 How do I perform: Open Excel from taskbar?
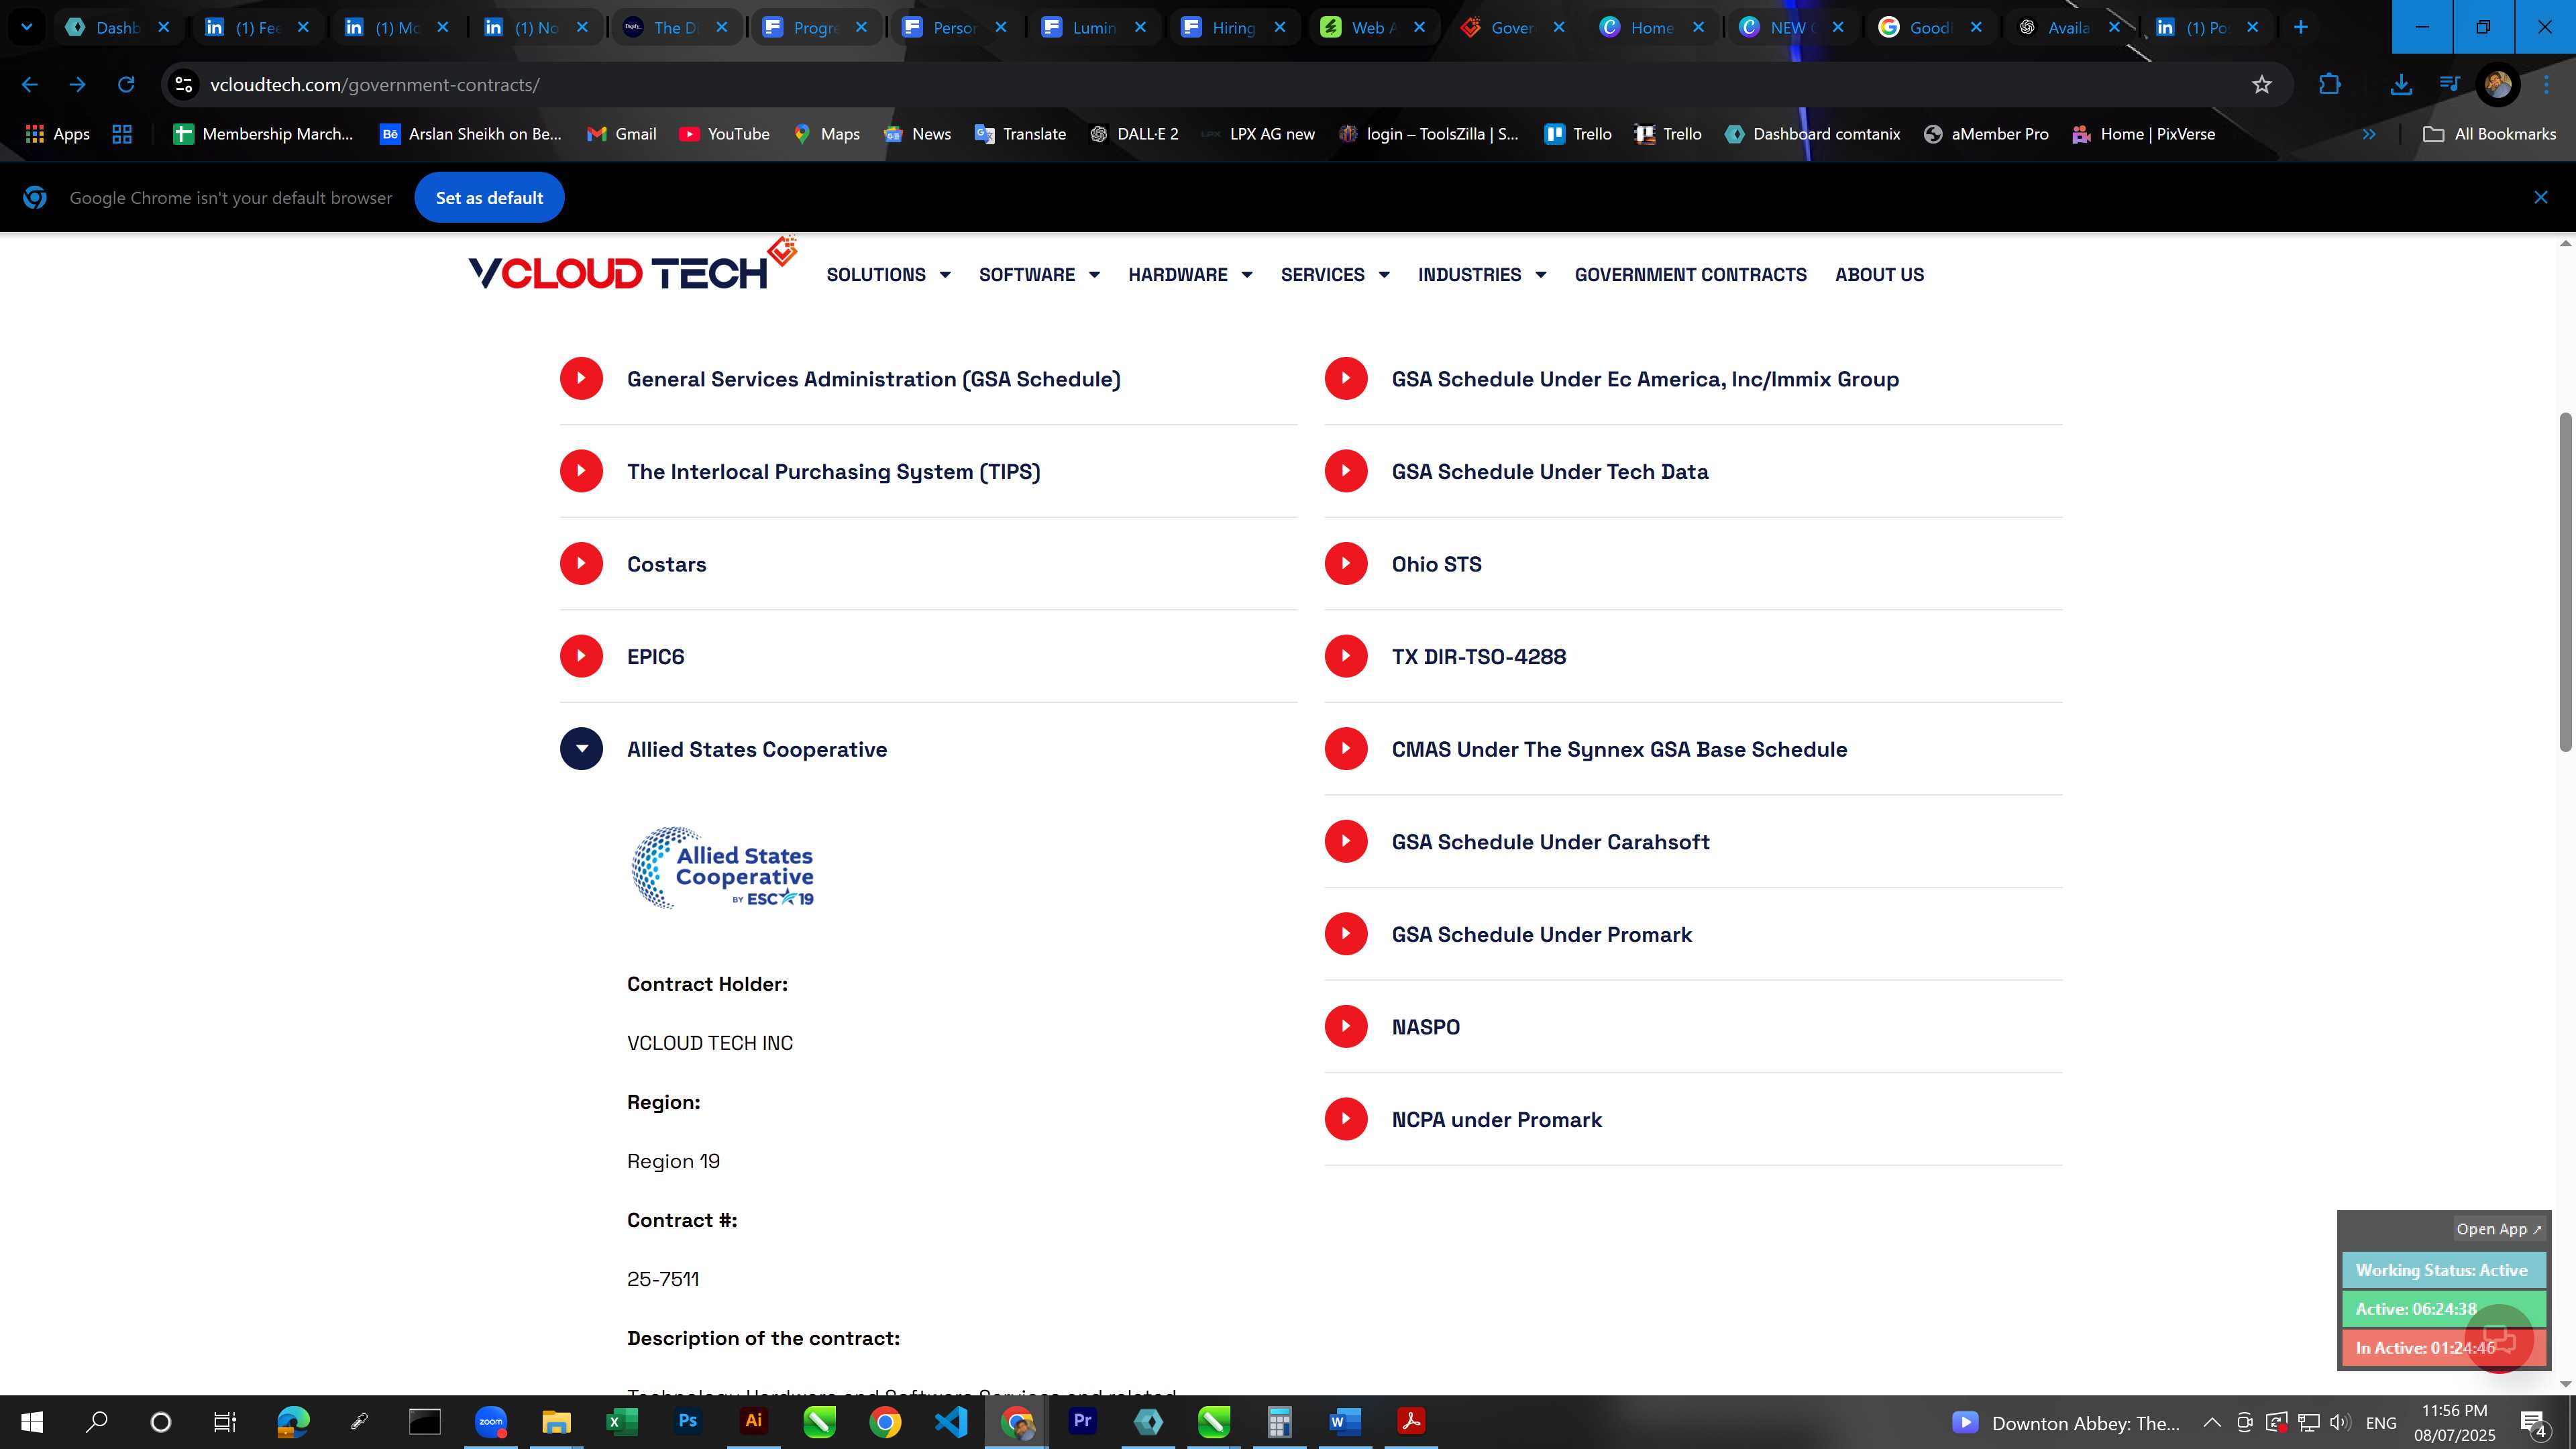tap(621, 1422)
